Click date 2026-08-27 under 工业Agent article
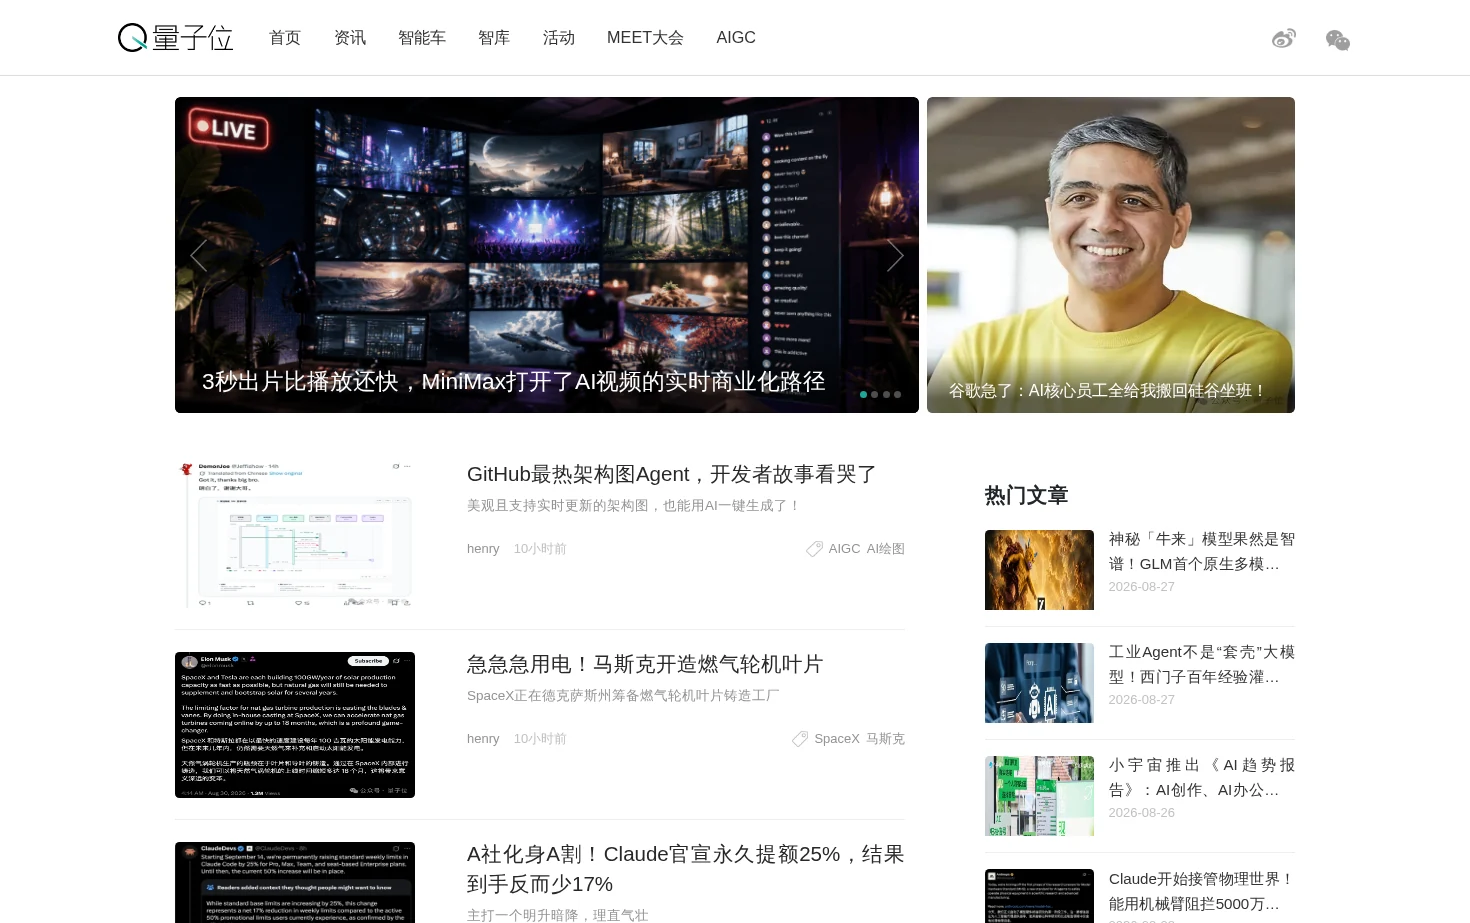 coord(1142,700)
